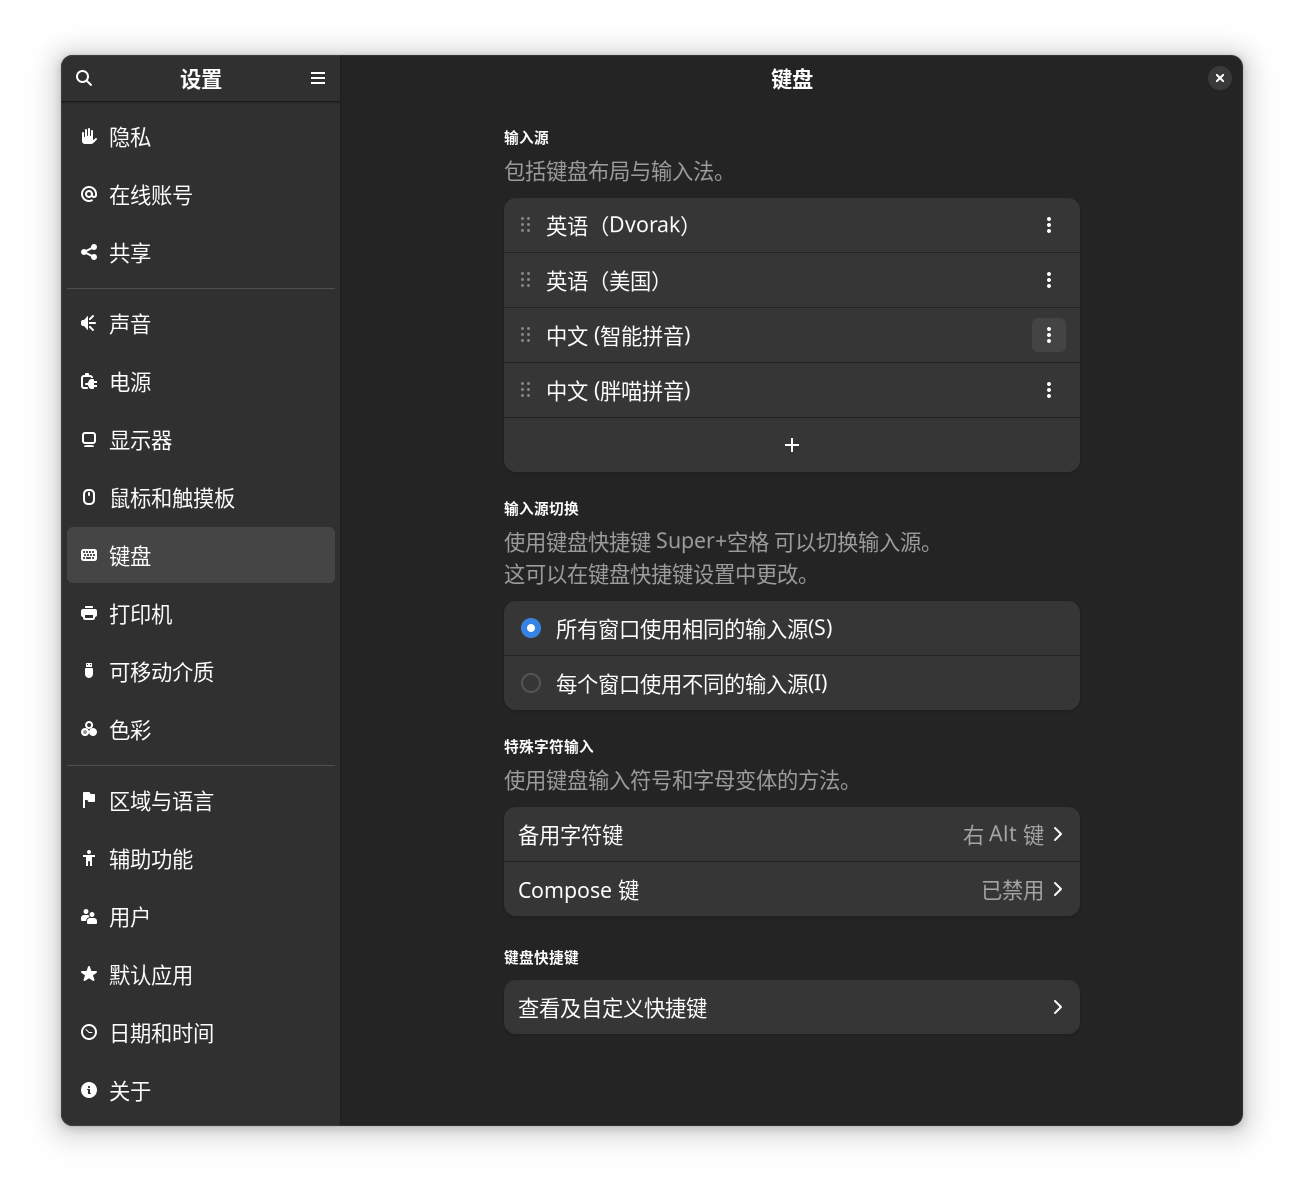This screenshot has height=1193, width=1304.
Task: Open 查看及自定义快捷键 via its chevron
Action: [1058, 1007]
